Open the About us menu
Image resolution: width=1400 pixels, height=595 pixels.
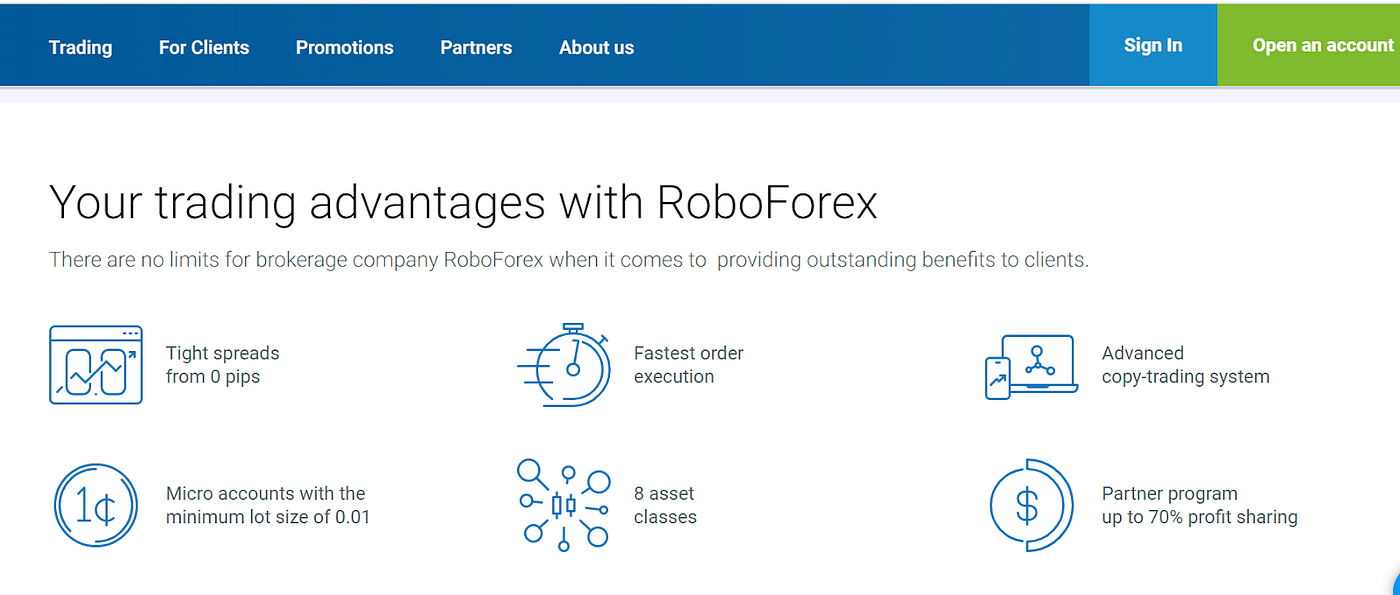pyautogui.click(x=597, y=47)
